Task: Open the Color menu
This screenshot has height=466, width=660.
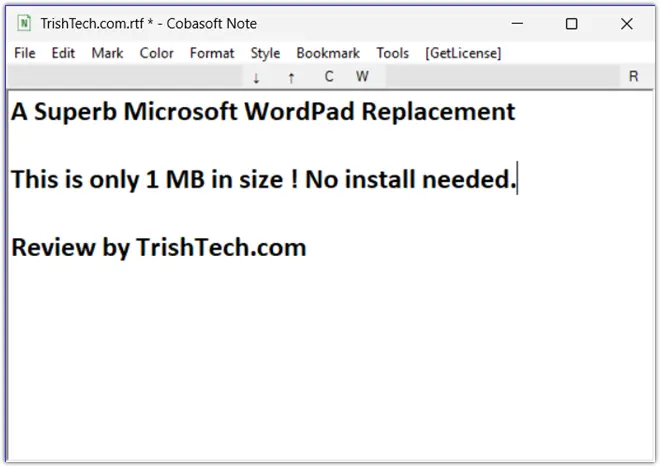Action: point(157,53)
